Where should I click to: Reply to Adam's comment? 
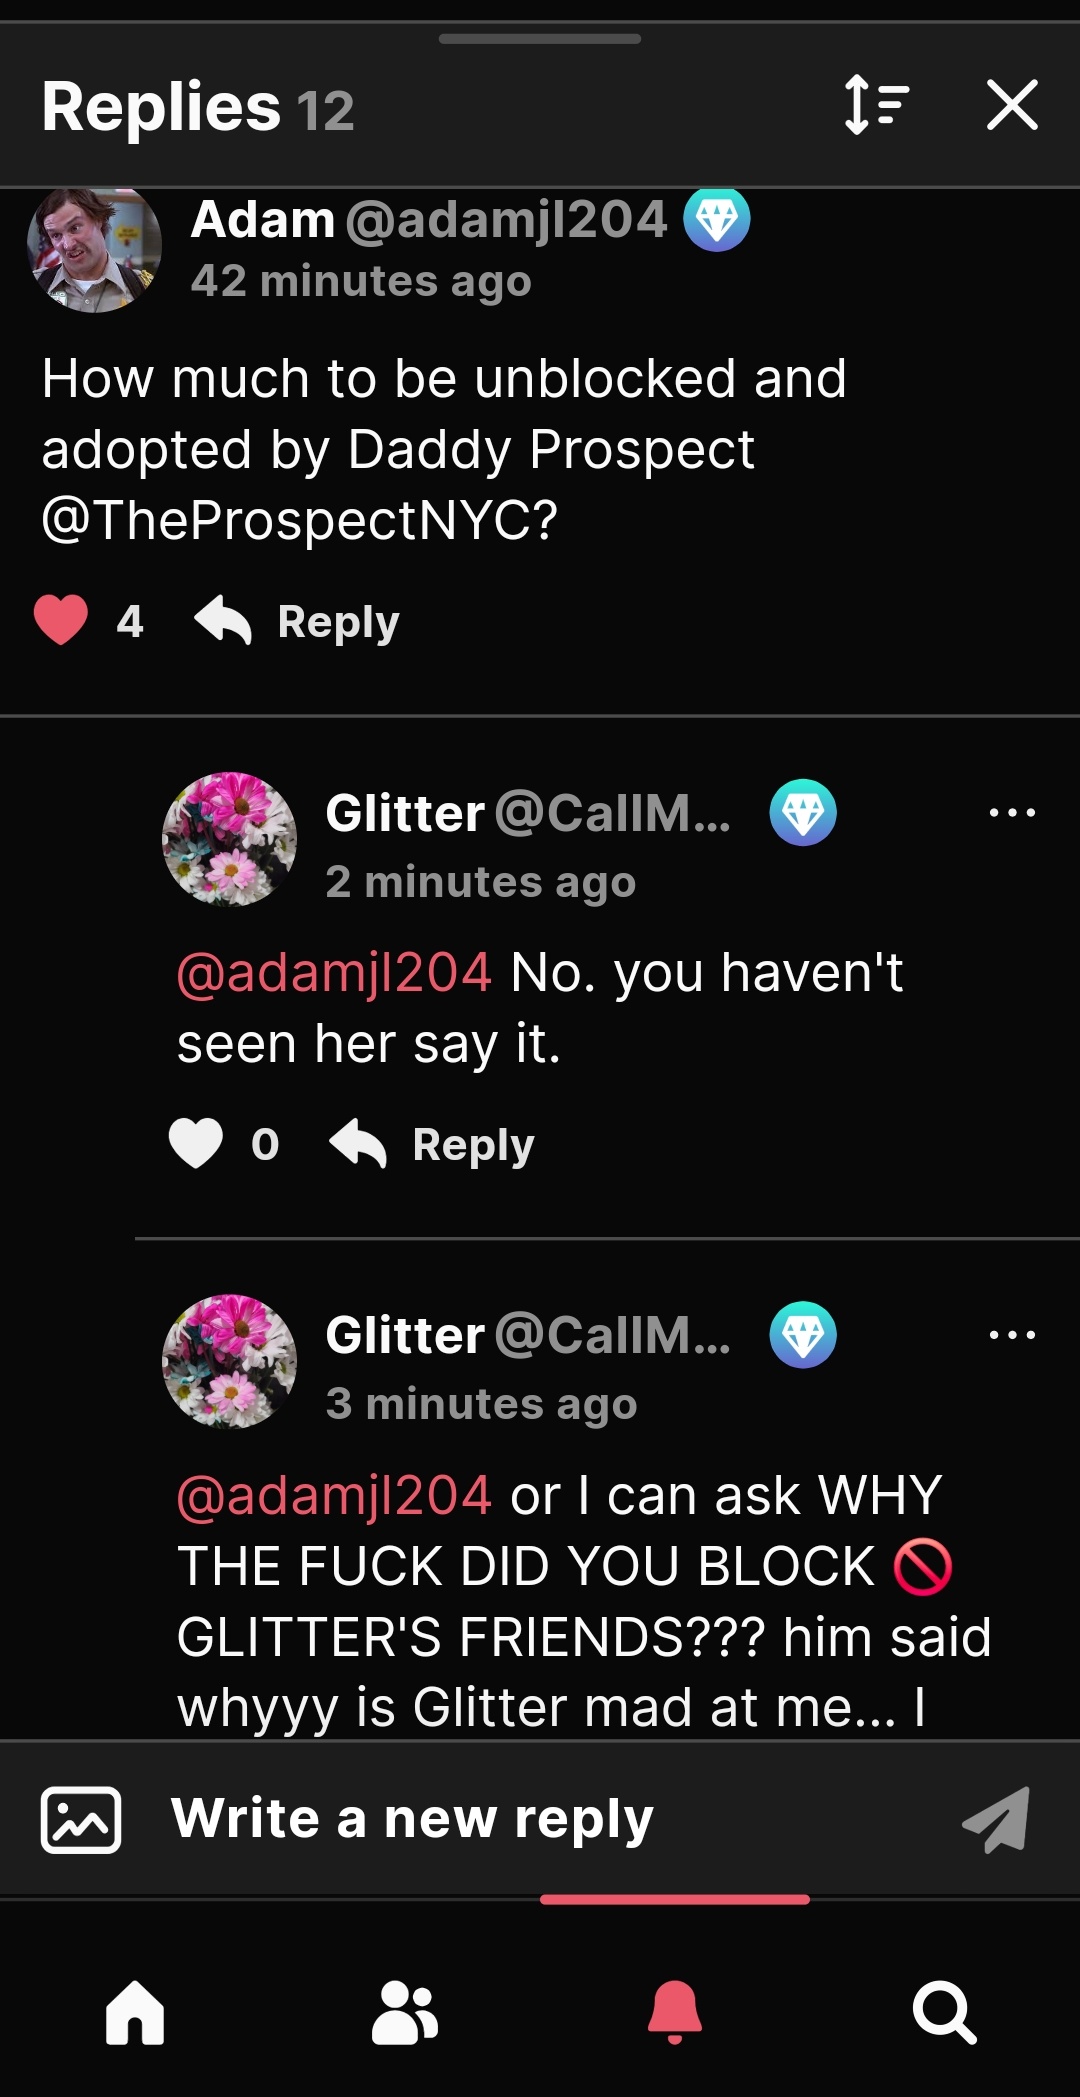click(x=298, y=621)
